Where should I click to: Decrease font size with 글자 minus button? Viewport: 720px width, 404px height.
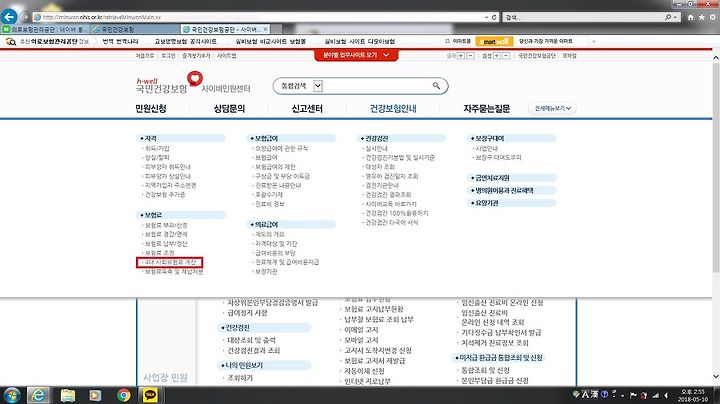click(470, 56)
